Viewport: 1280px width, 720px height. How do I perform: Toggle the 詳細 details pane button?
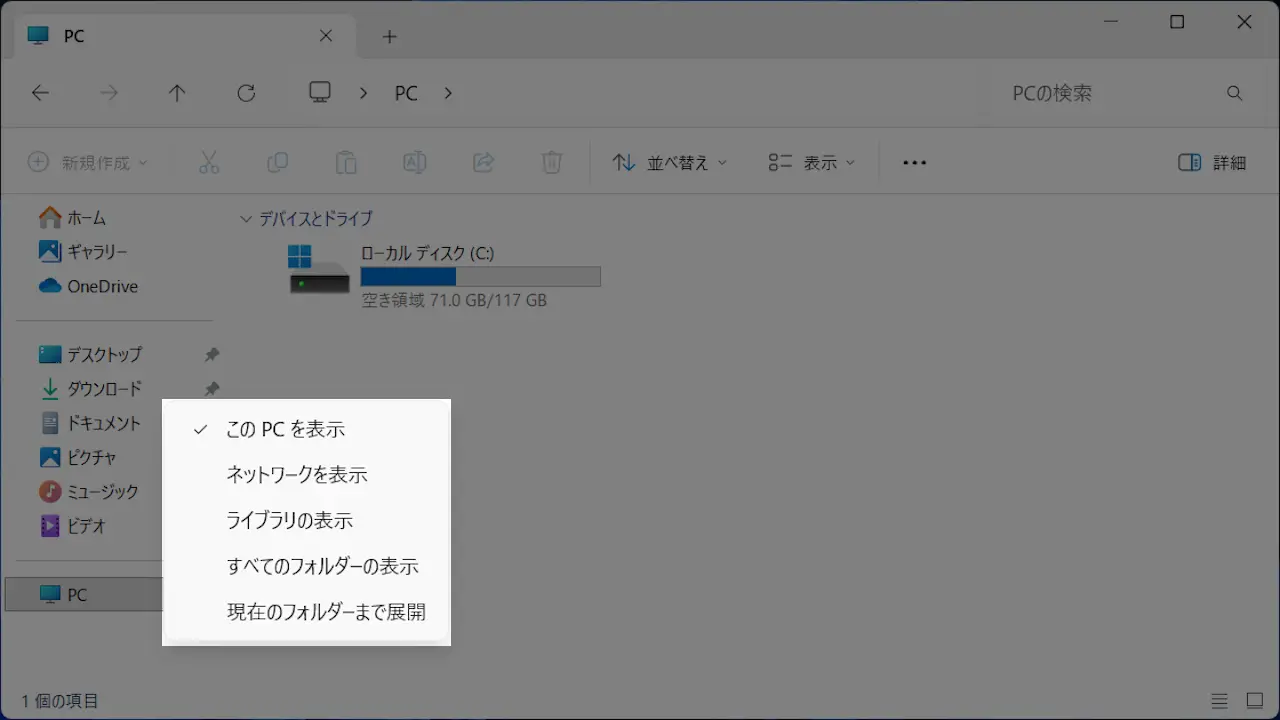tap(1212, 163)
